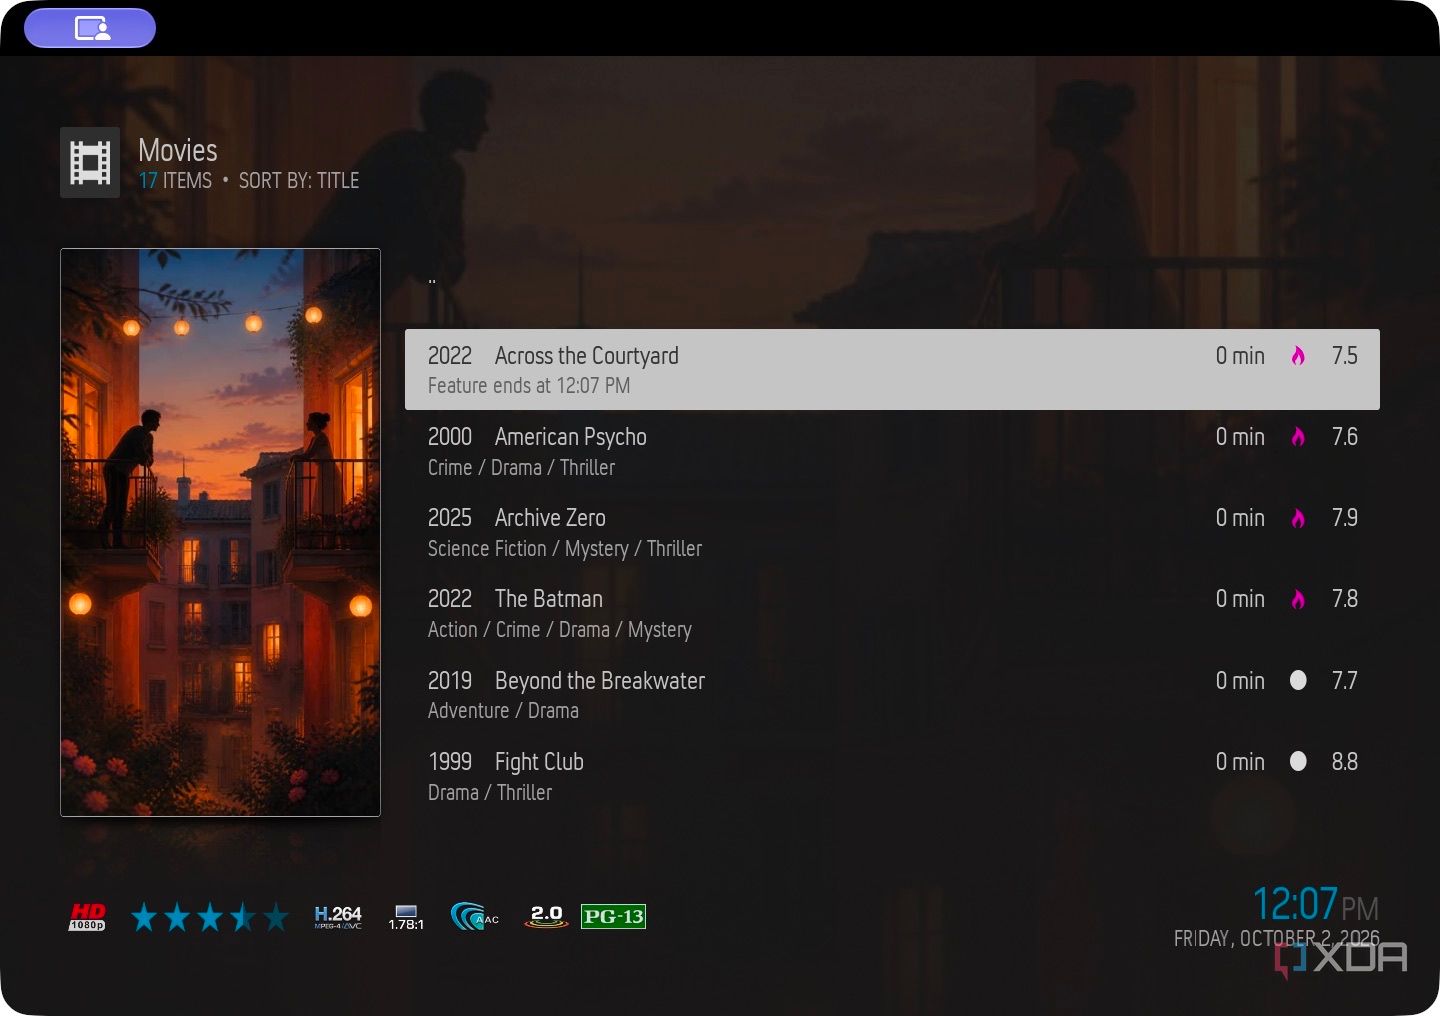Click the blue star rating display
1440x1016 pixels.
(x=209, y=917)
